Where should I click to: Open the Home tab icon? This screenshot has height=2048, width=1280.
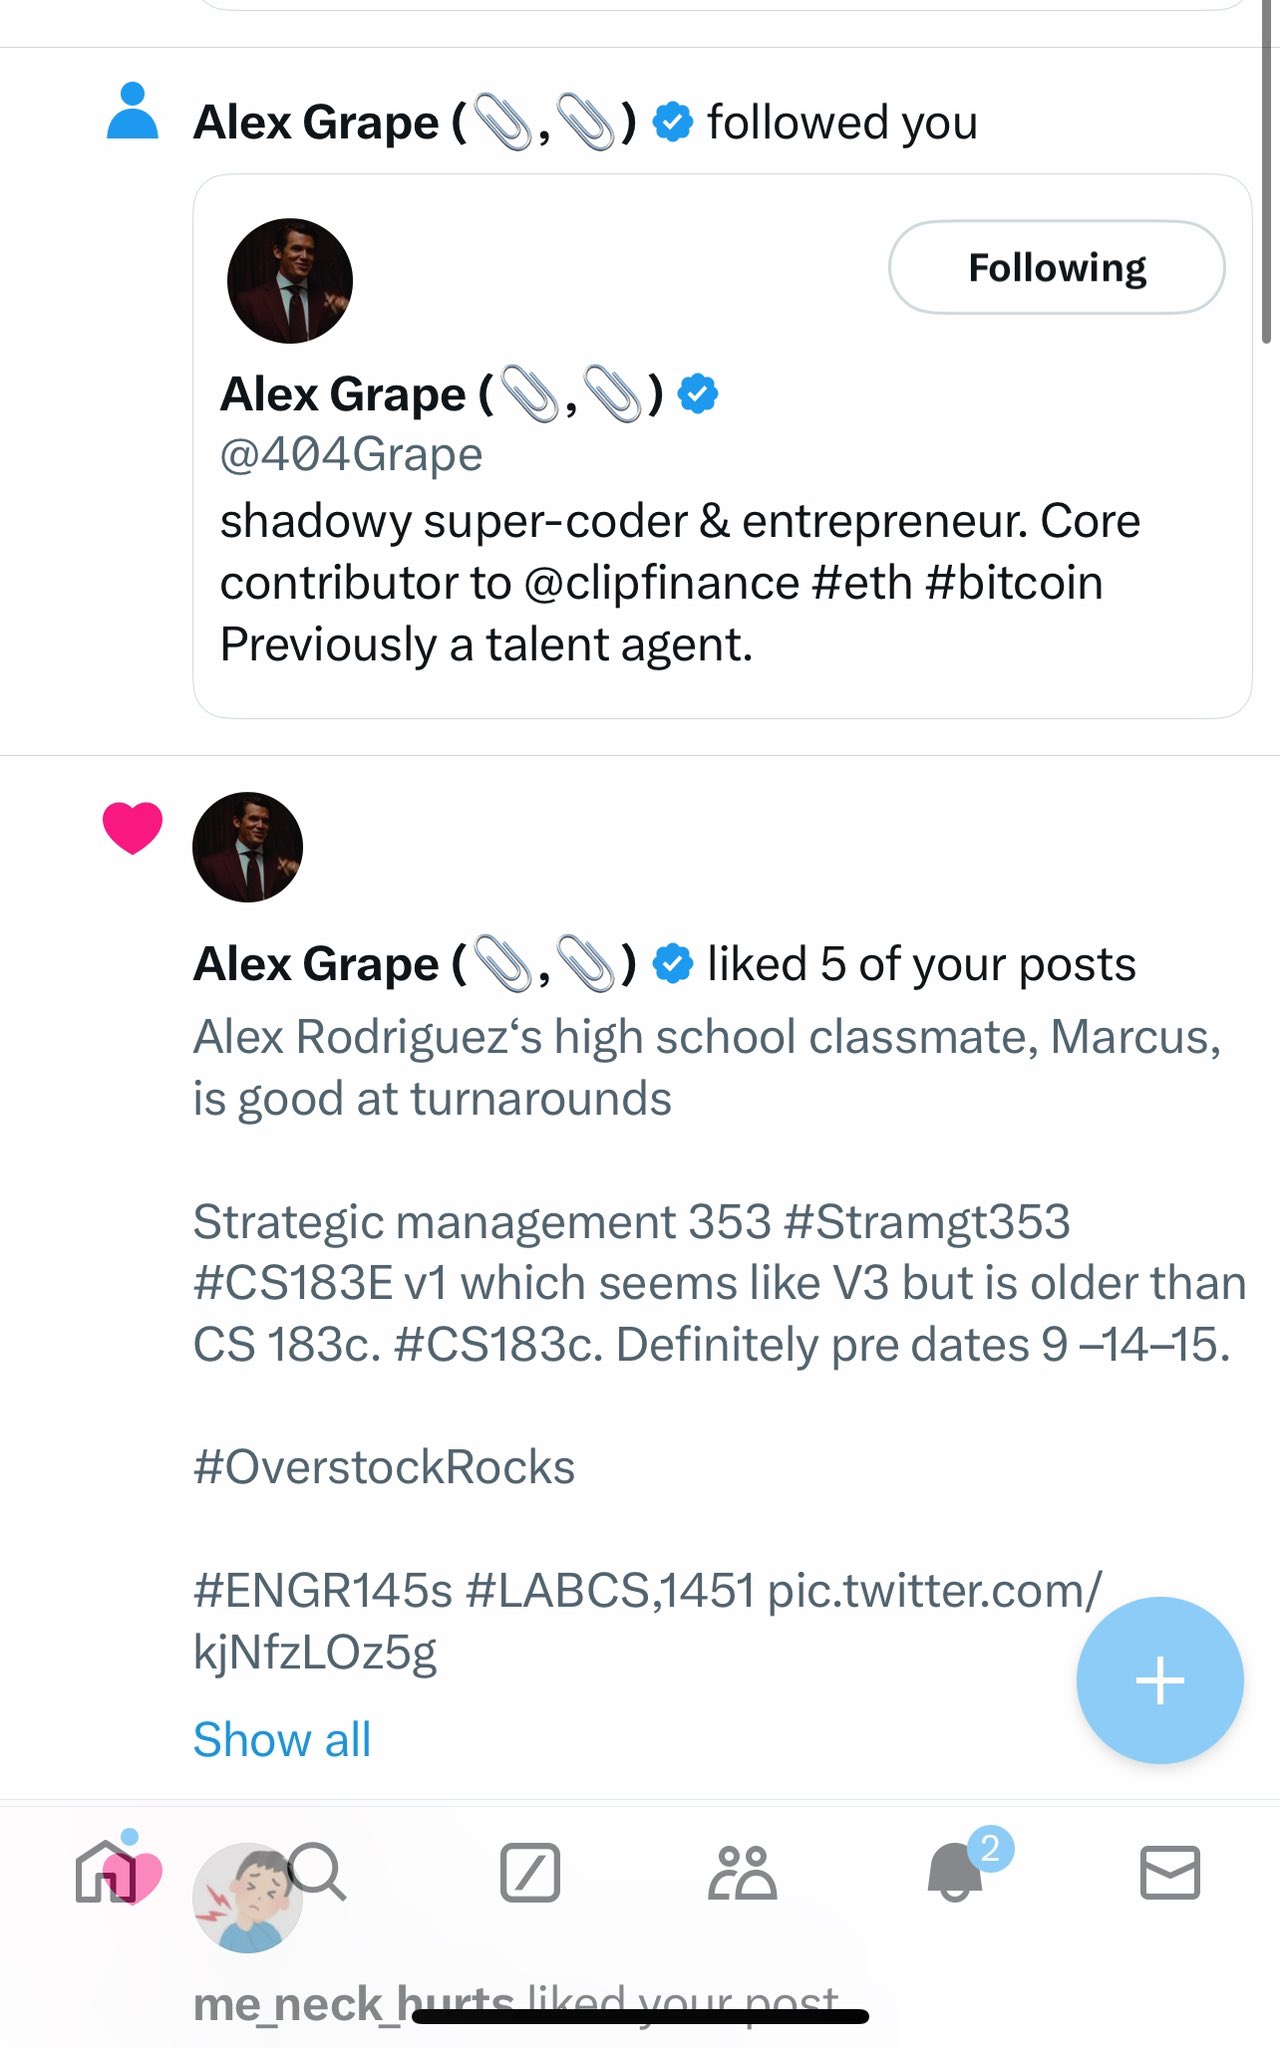[106, 1872]
